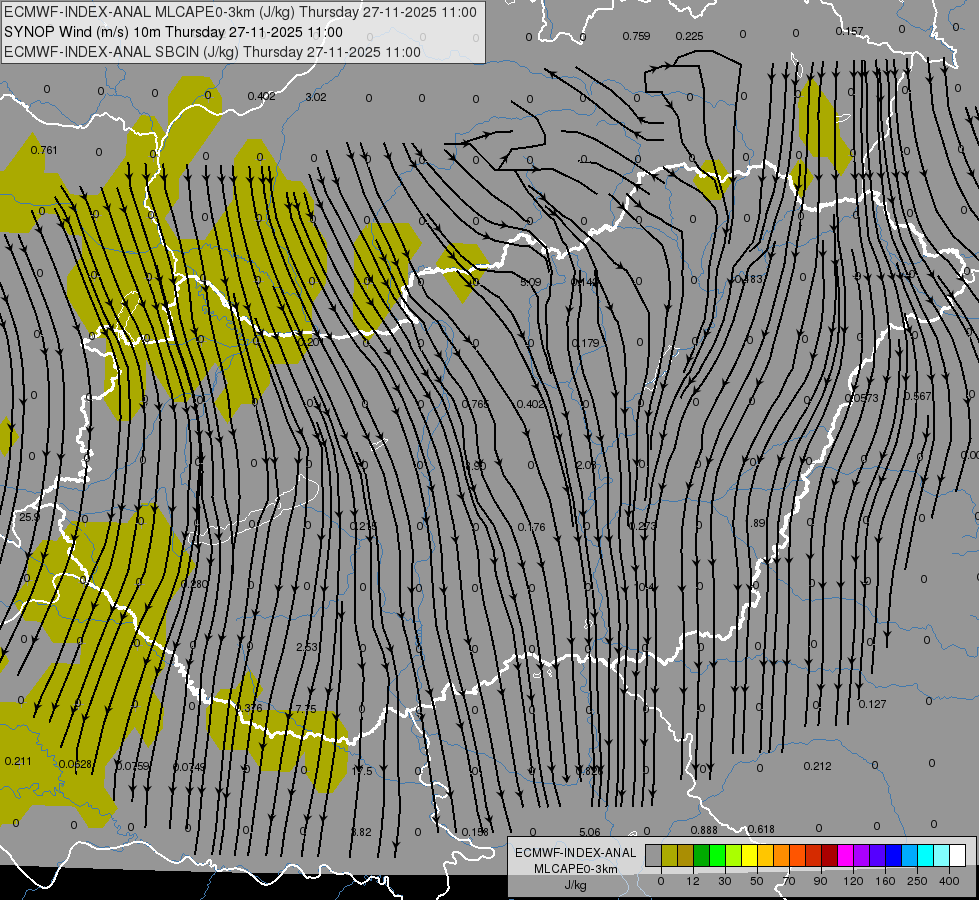Click the map value 8.82
The image size is (979, 900).
click(x=361, y=833)
